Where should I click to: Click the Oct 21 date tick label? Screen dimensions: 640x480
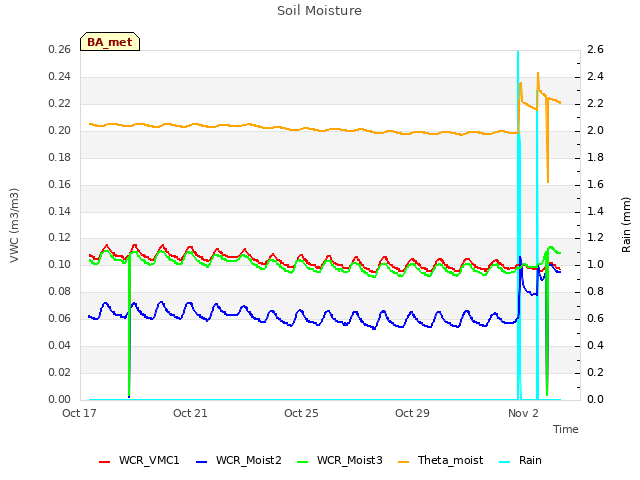coord(190,413)
